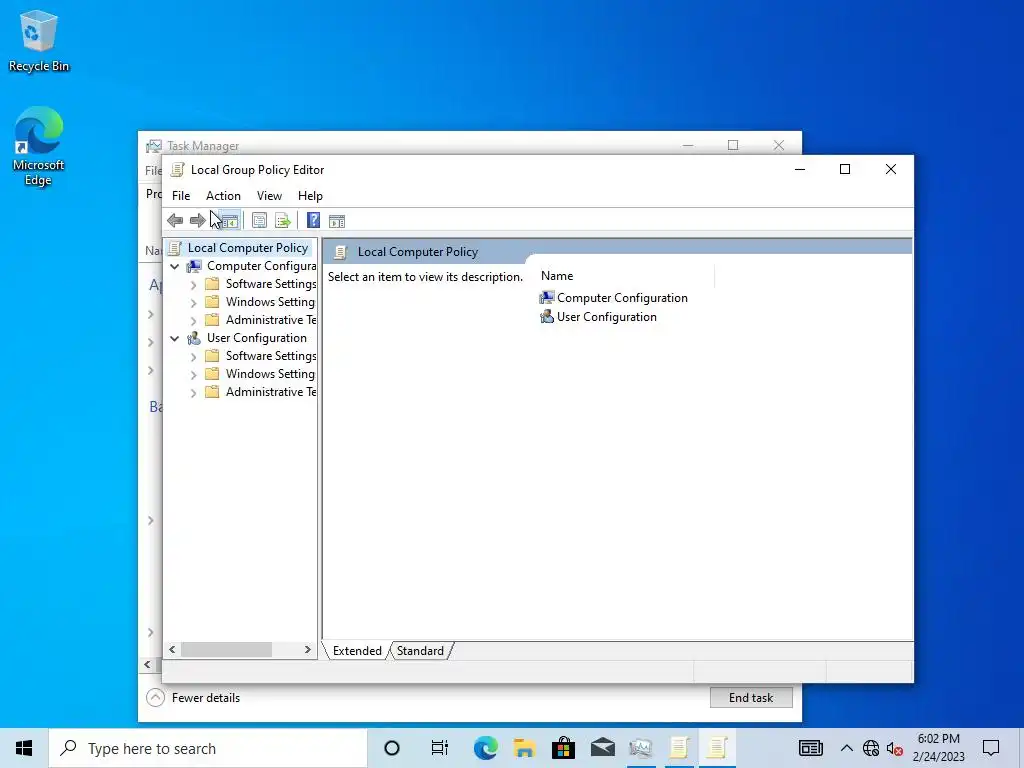The image size is (1024, 768).
Task: Open the Action menu
Action: [x=223, y=196]
